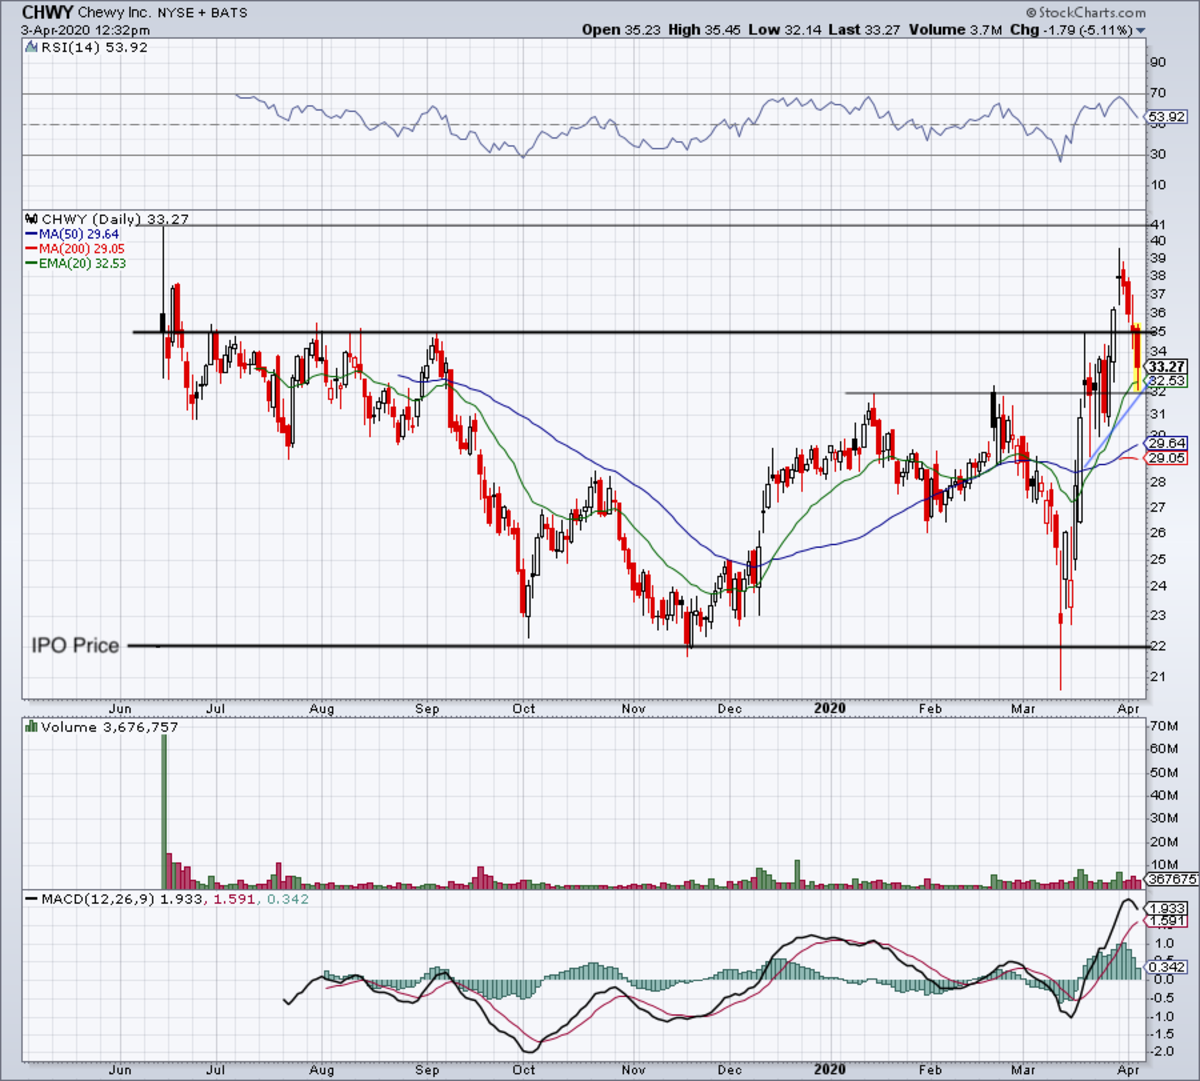Click the MA(50) 29.64 legend entry
This screenshot has width=1200, height=1081.
[79, 234]
